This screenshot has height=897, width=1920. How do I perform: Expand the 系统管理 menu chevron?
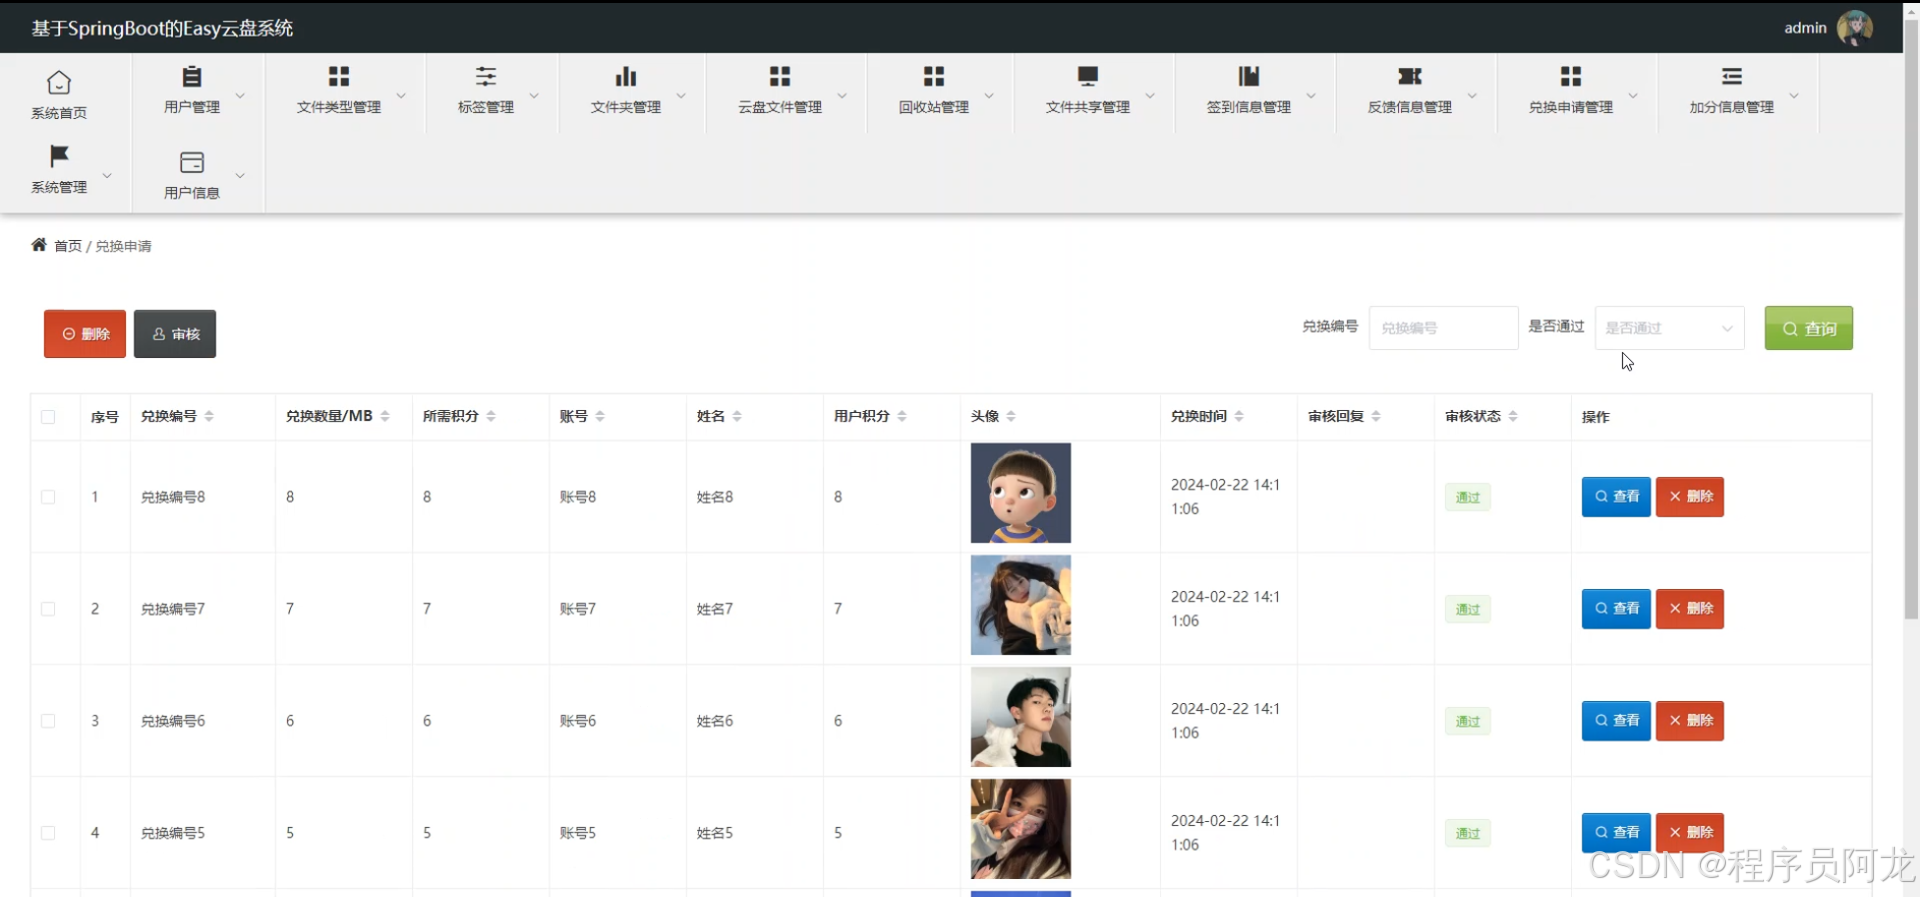pos(107,176)
